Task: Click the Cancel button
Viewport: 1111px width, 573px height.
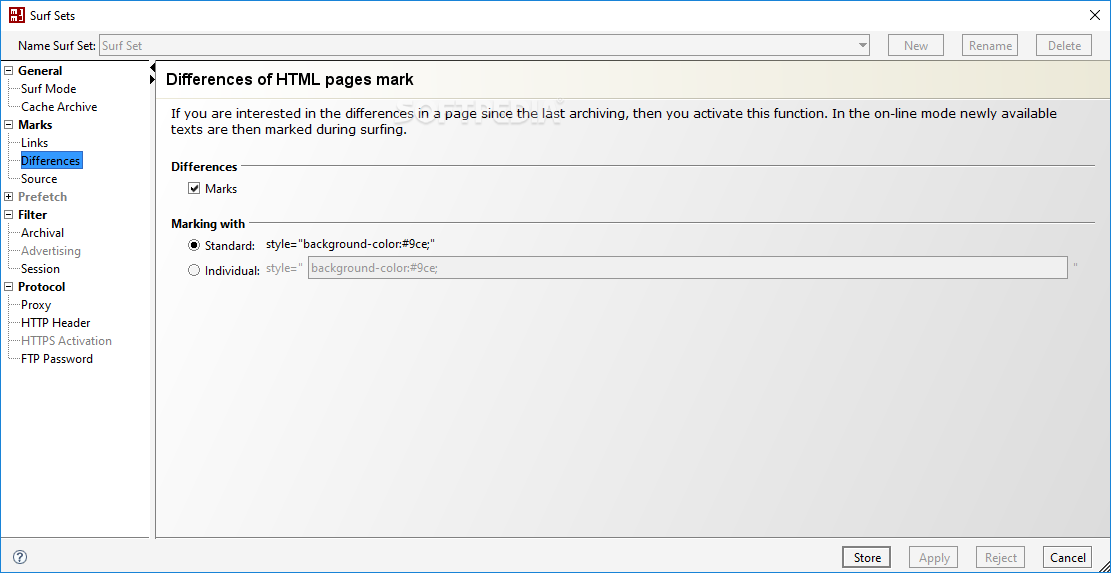Action: pyautogui.click(x=1067, y=557)
